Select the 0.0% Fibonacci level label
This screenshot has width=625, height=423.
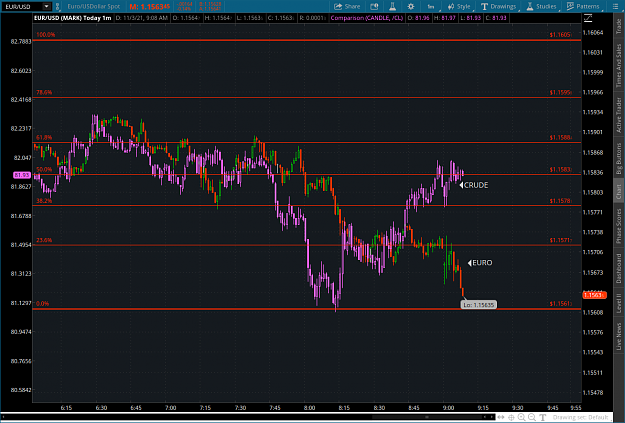click(x=42, y=303)
